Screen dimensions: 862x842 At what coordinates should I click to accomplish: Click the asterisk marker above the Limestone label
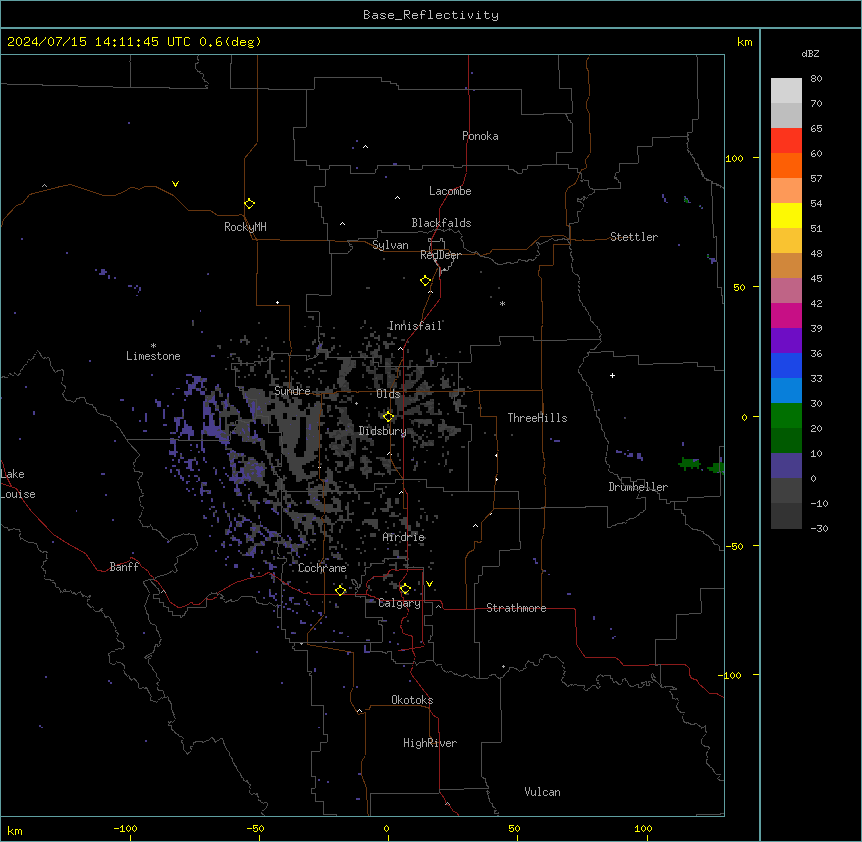pos(153,346)
